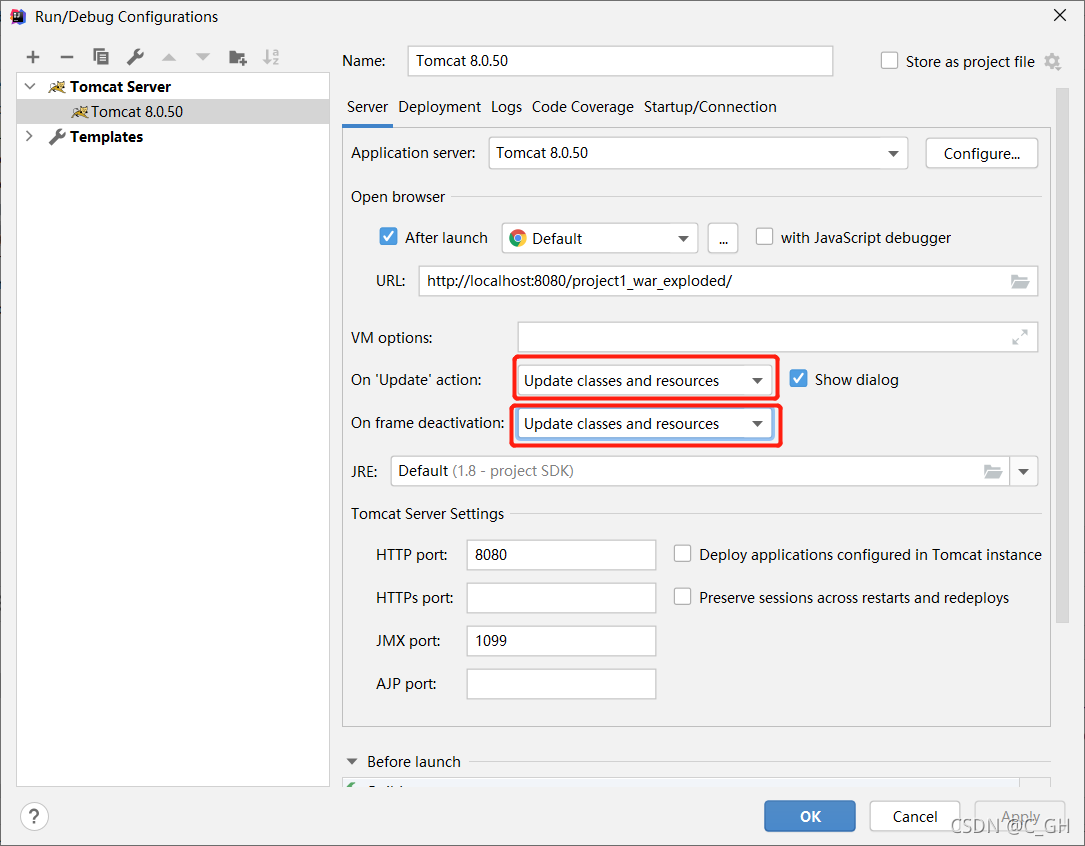Viewport: 1085px width, 846px height.
Task: Click the browser ellipsis button
Action: point(723,239)
